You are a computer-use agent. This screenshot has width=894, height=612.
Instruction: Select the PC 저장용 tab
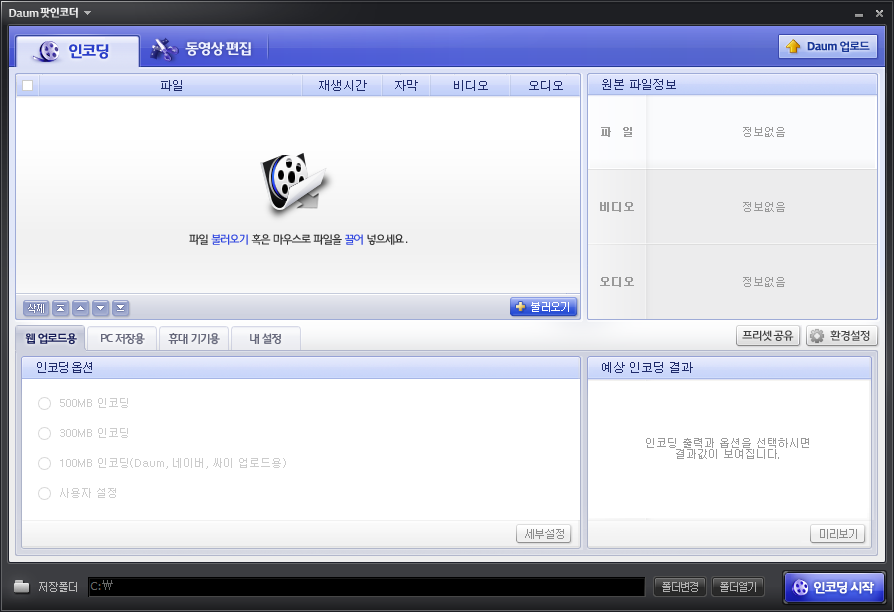pos(122,338)
